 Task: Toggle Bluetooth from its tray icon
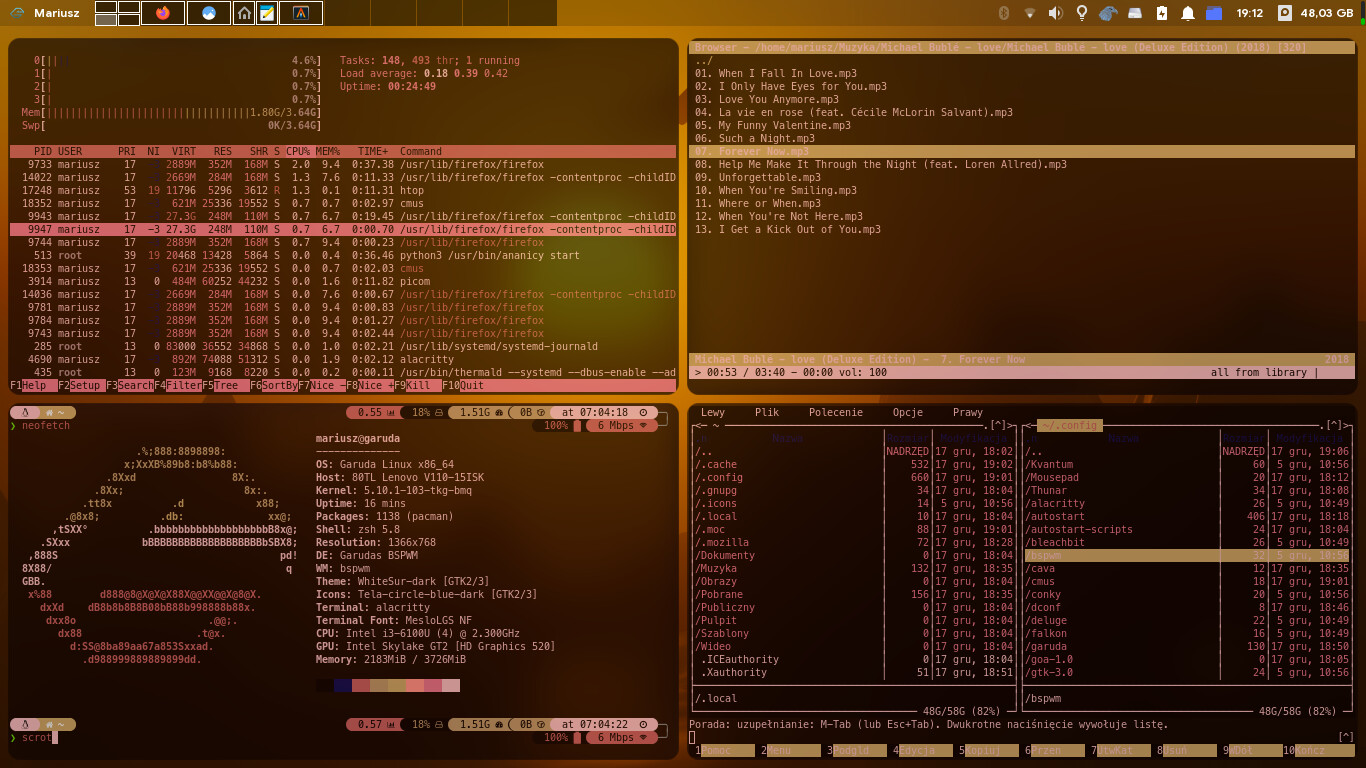(1003, 13)
